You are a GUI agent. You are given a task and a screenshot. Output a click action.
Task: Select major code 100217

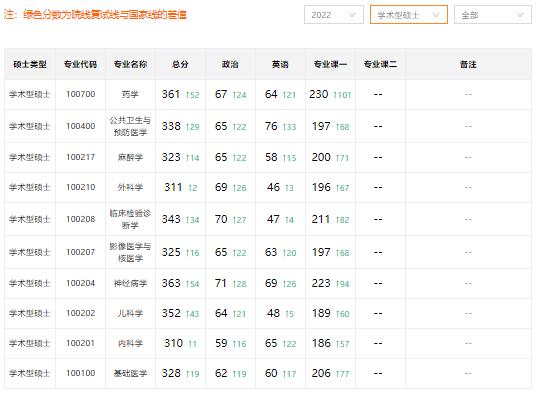point(80,157)
